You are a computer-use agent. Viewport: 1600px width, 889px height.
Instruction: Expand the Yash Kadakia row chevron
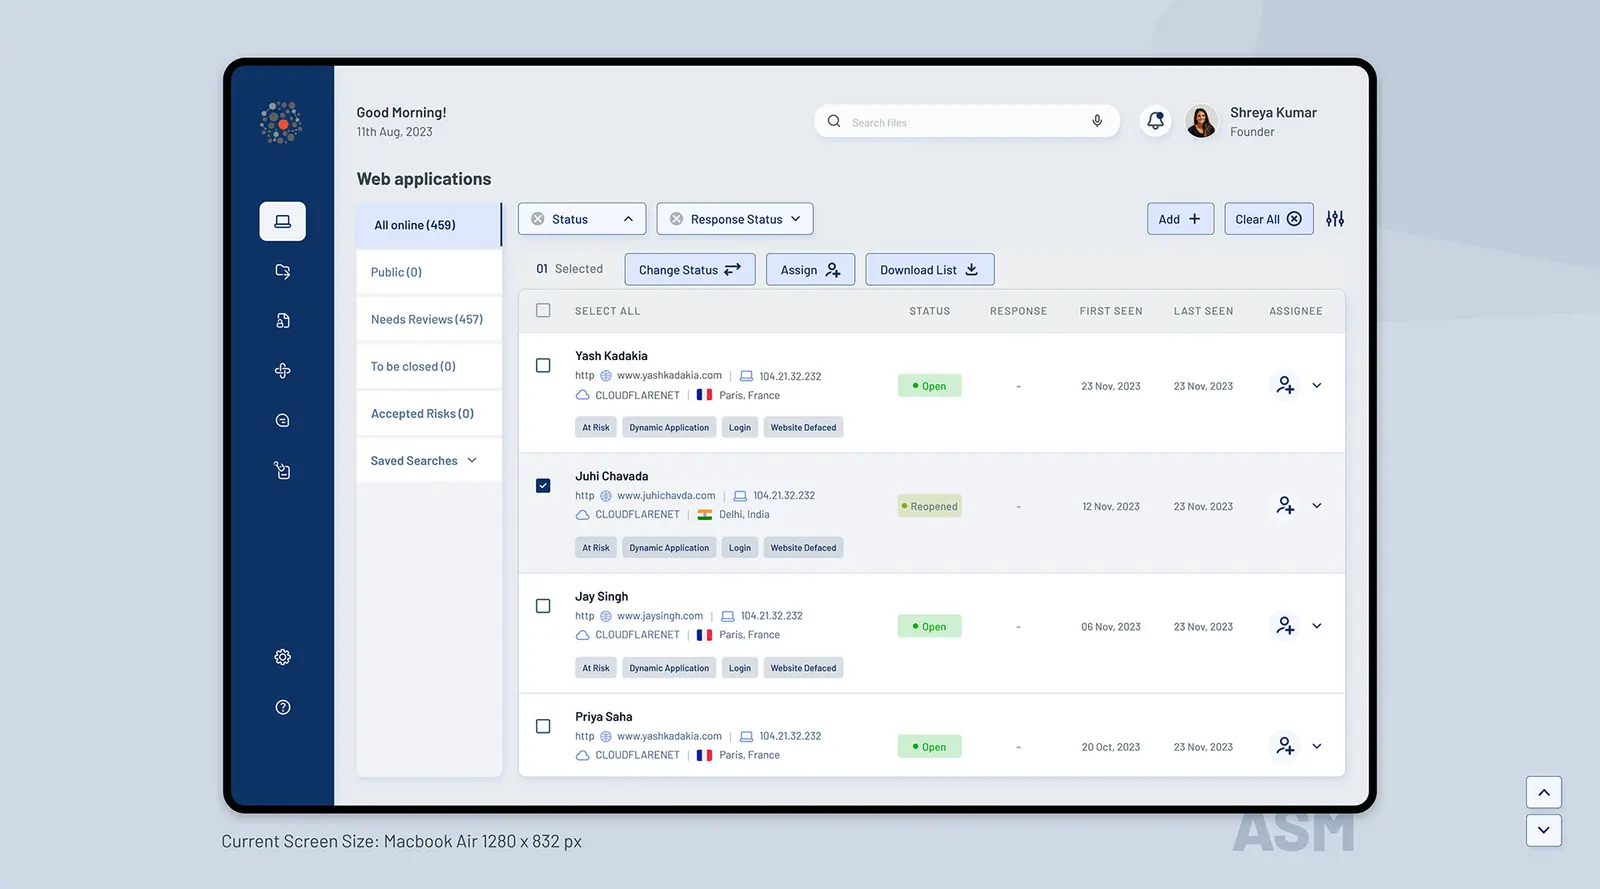1317,385
